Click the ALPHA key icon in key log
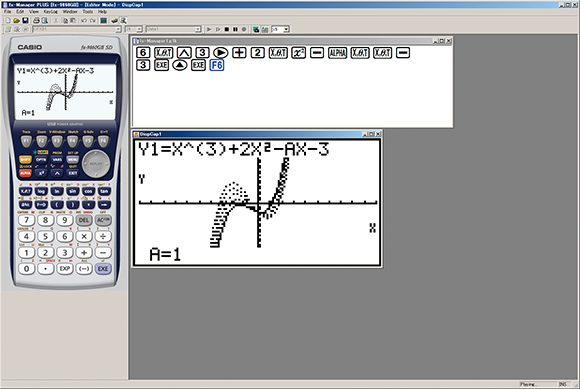The width and height of the screenshot is (580, 389). (337, 53)
